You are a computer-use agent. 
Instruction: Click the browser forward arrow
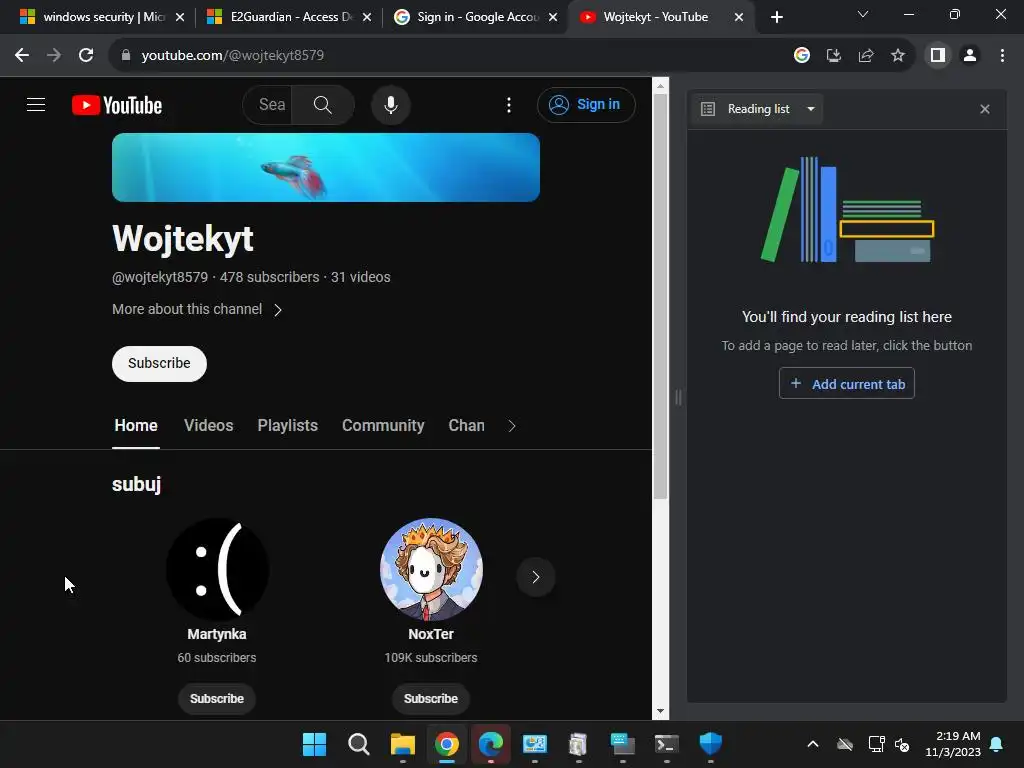click(x=54, y=55)
